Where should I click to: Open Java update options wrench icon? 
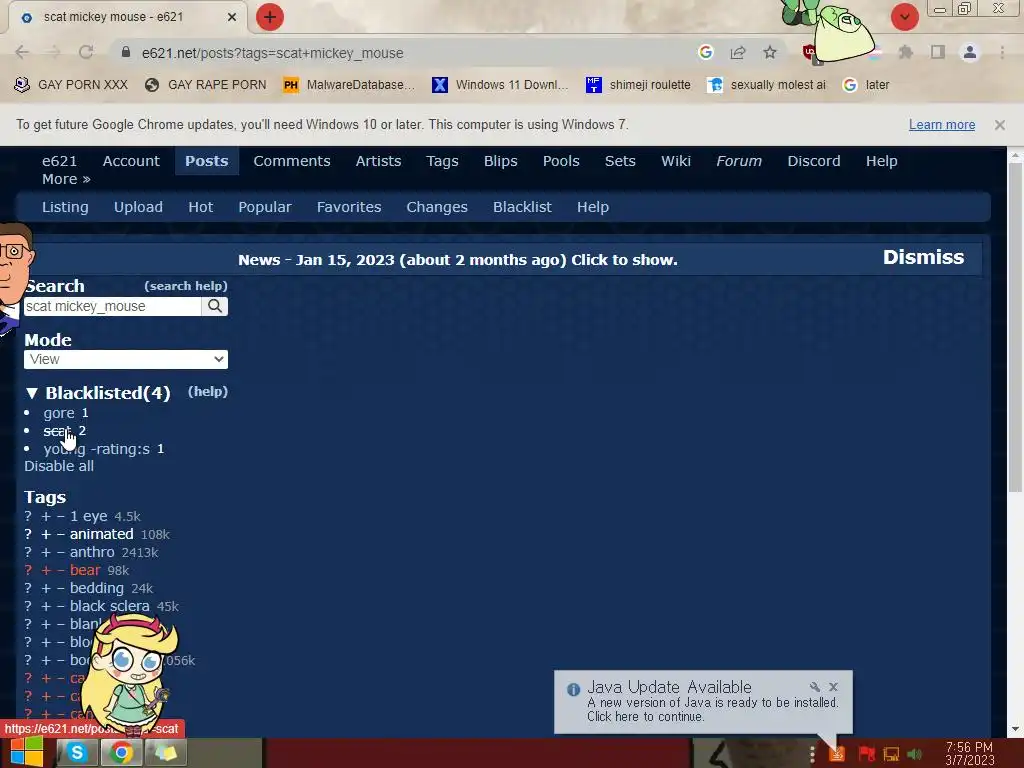(x=814, y=687)
